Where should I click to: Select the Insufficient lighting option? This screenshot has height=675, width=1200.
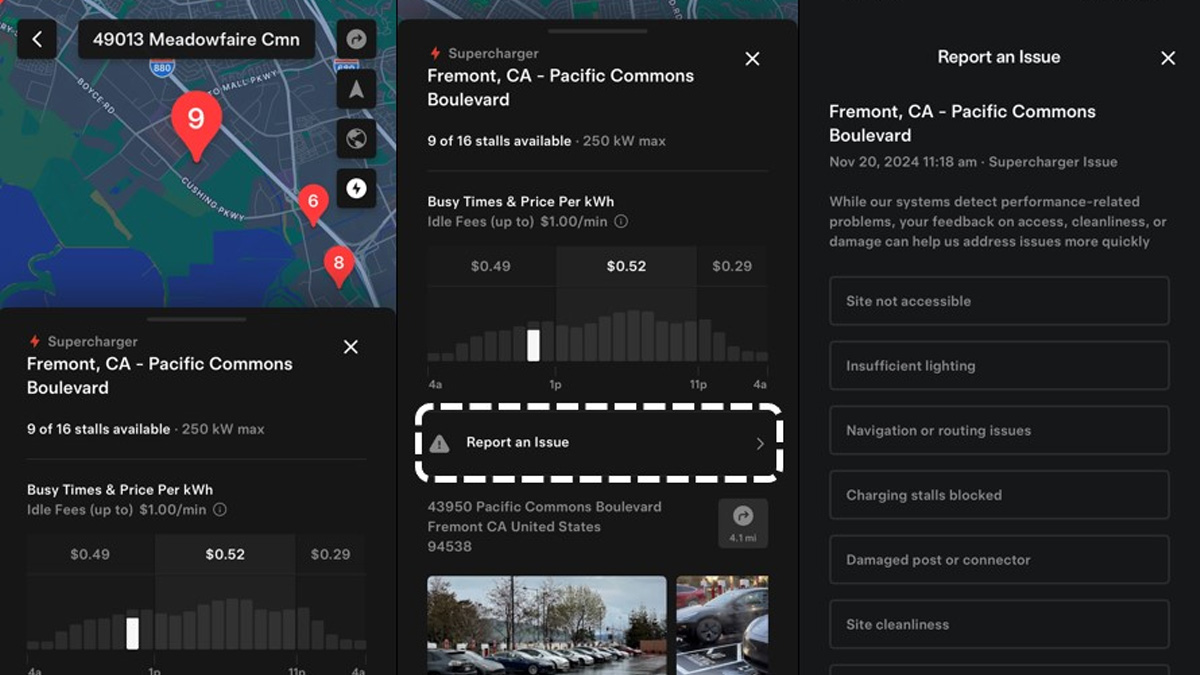pyautogui.click(x=999, y=366)
